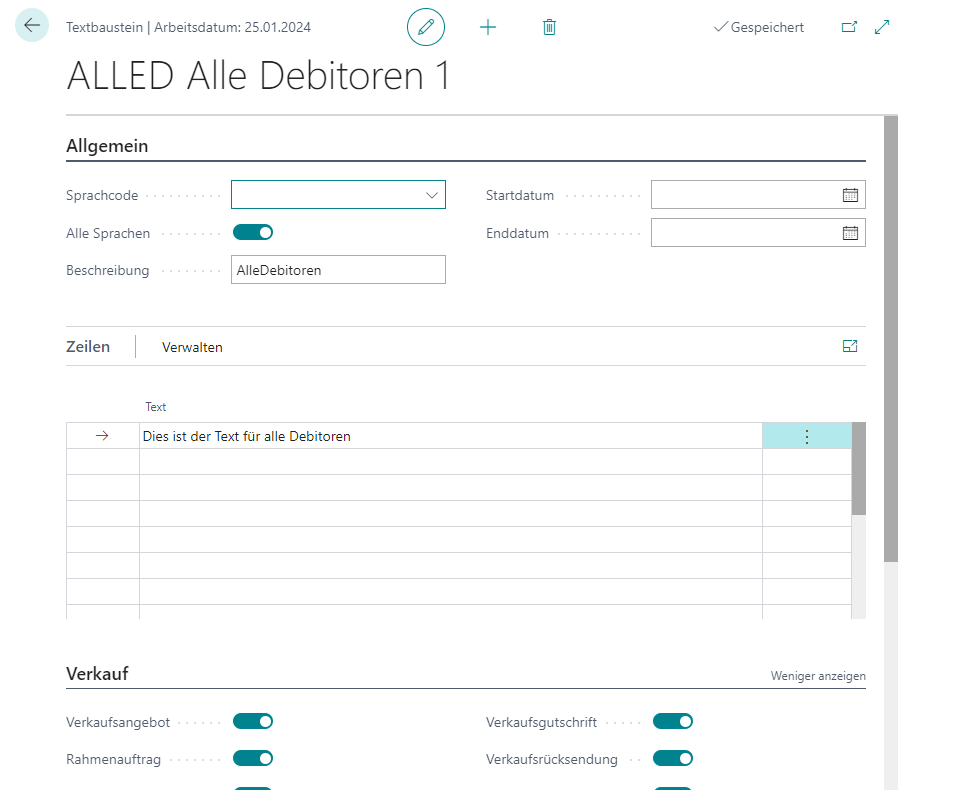956x790 pixels.
Task: Turn off the Verkaufsgutschrift toggle
Action: coord(673,721)
